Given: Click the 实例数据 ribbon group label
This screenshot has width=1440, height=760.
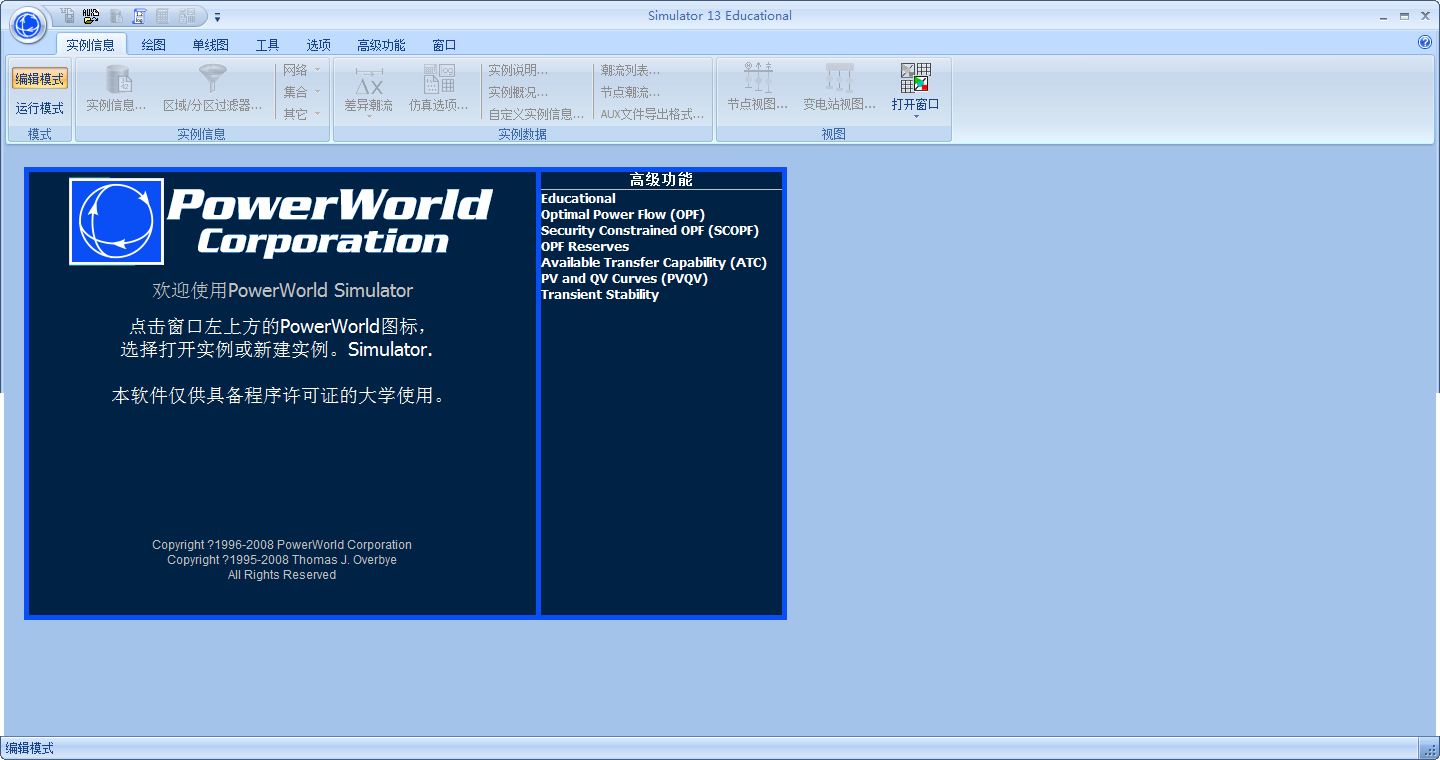Looking at the screenshot, I should pyautogui.click(x=523, y=134).
